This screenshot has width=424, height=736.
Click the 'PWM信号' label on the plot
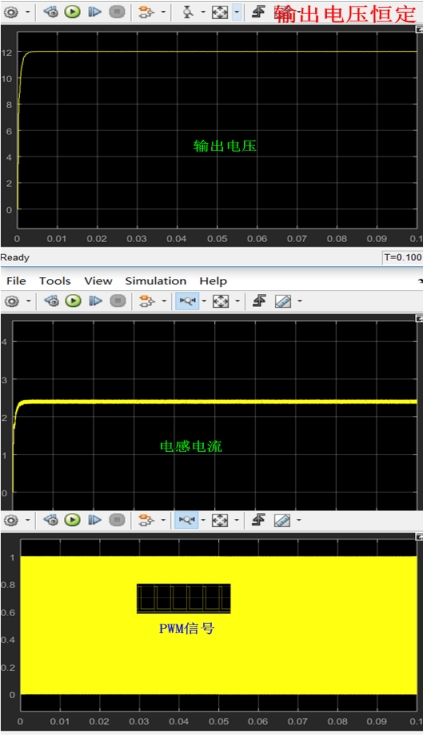186,628
